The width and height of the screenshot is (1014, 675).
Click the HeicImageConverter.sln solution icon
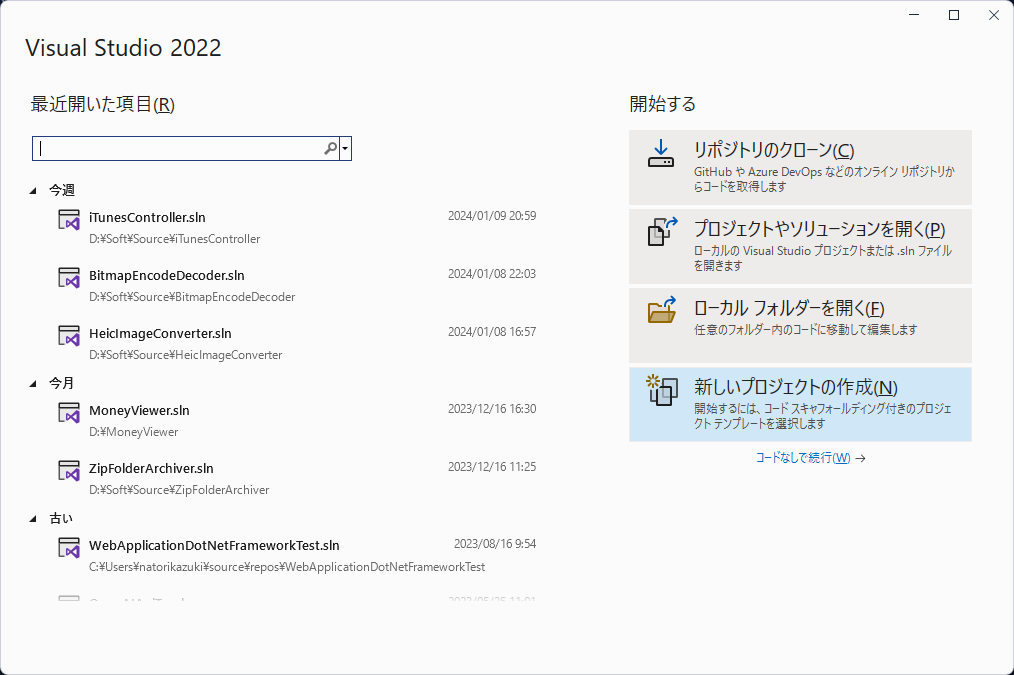[x=69, y=337]
